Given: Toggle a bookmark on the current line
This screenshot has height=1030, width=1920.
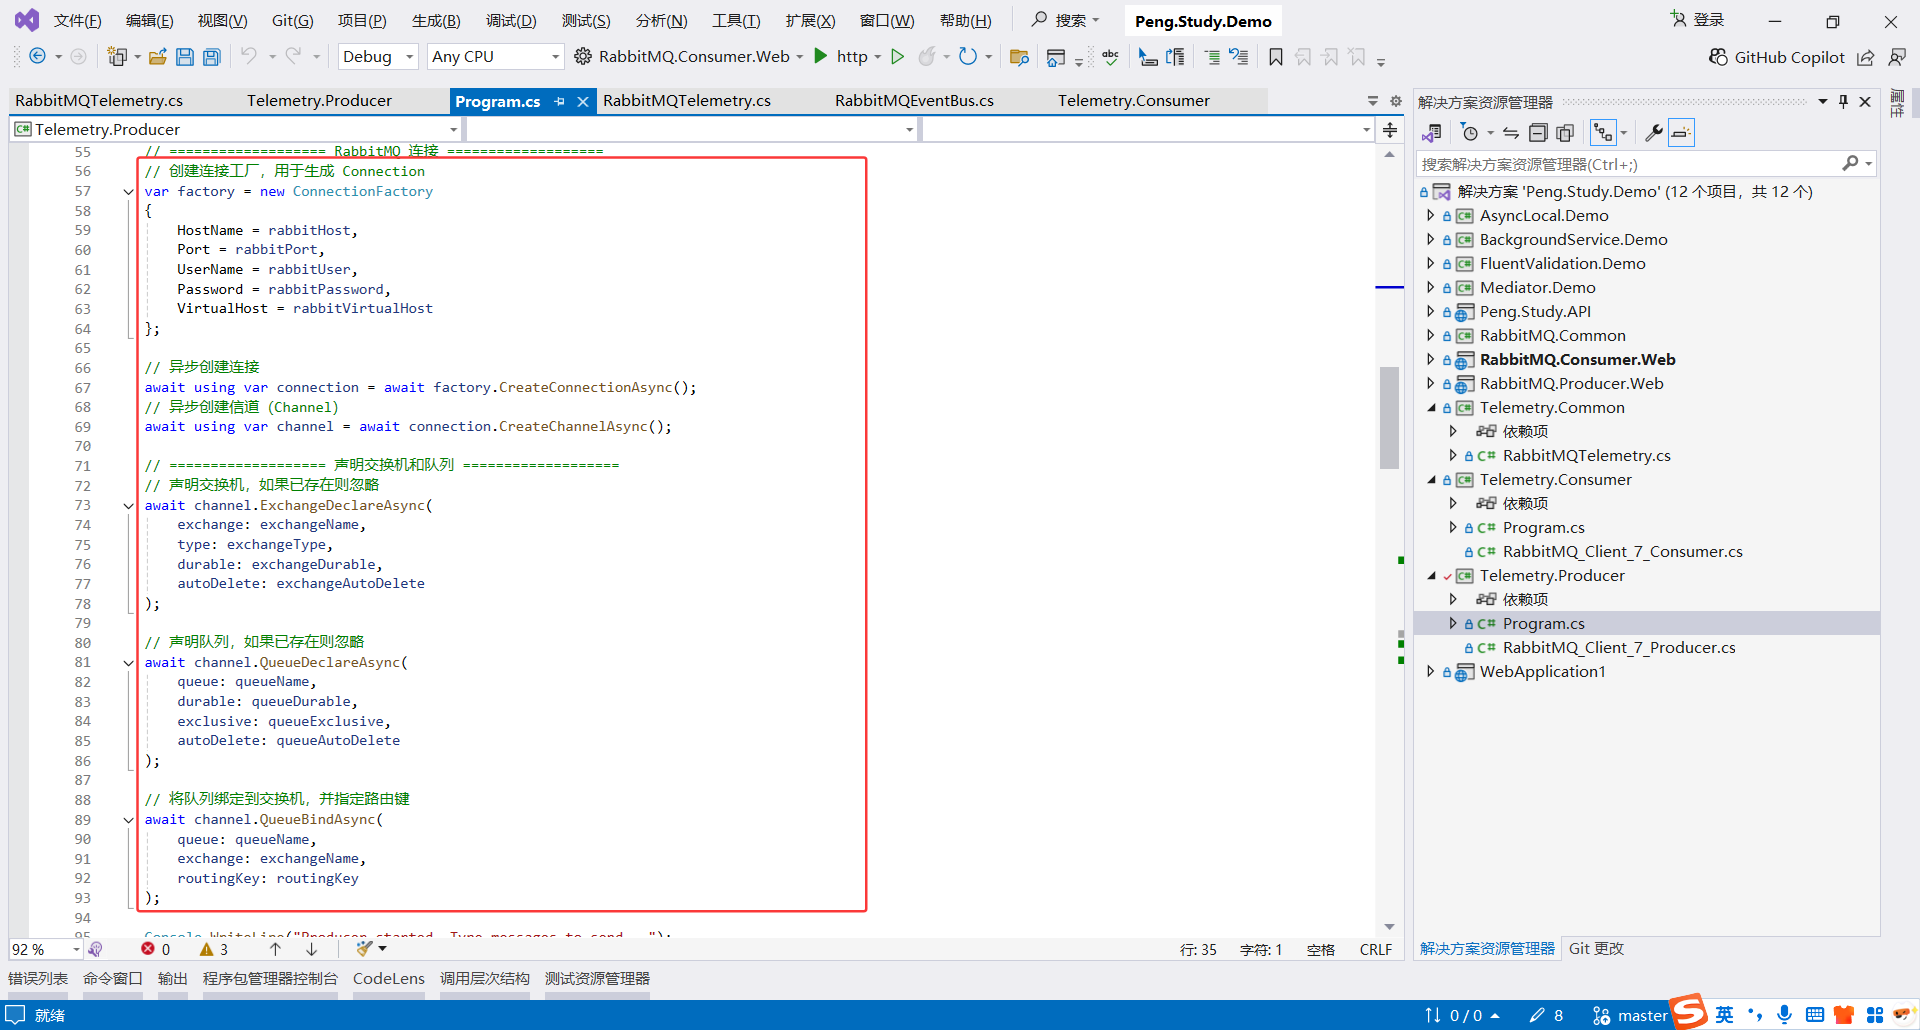Looking at the screenshot, I should (x=1276, y=57).
